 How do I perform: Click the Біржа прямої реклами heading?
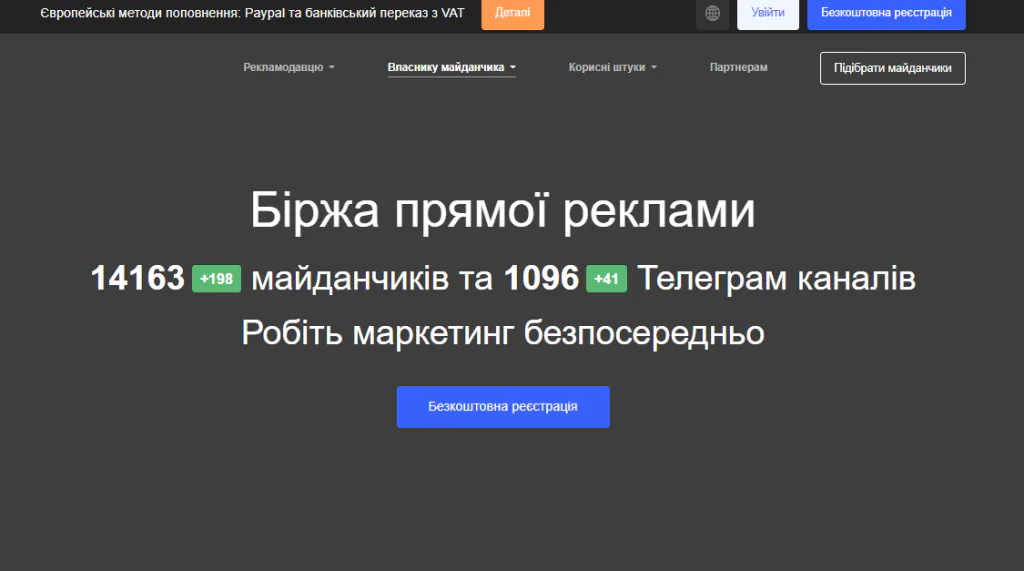coord(503,210)
